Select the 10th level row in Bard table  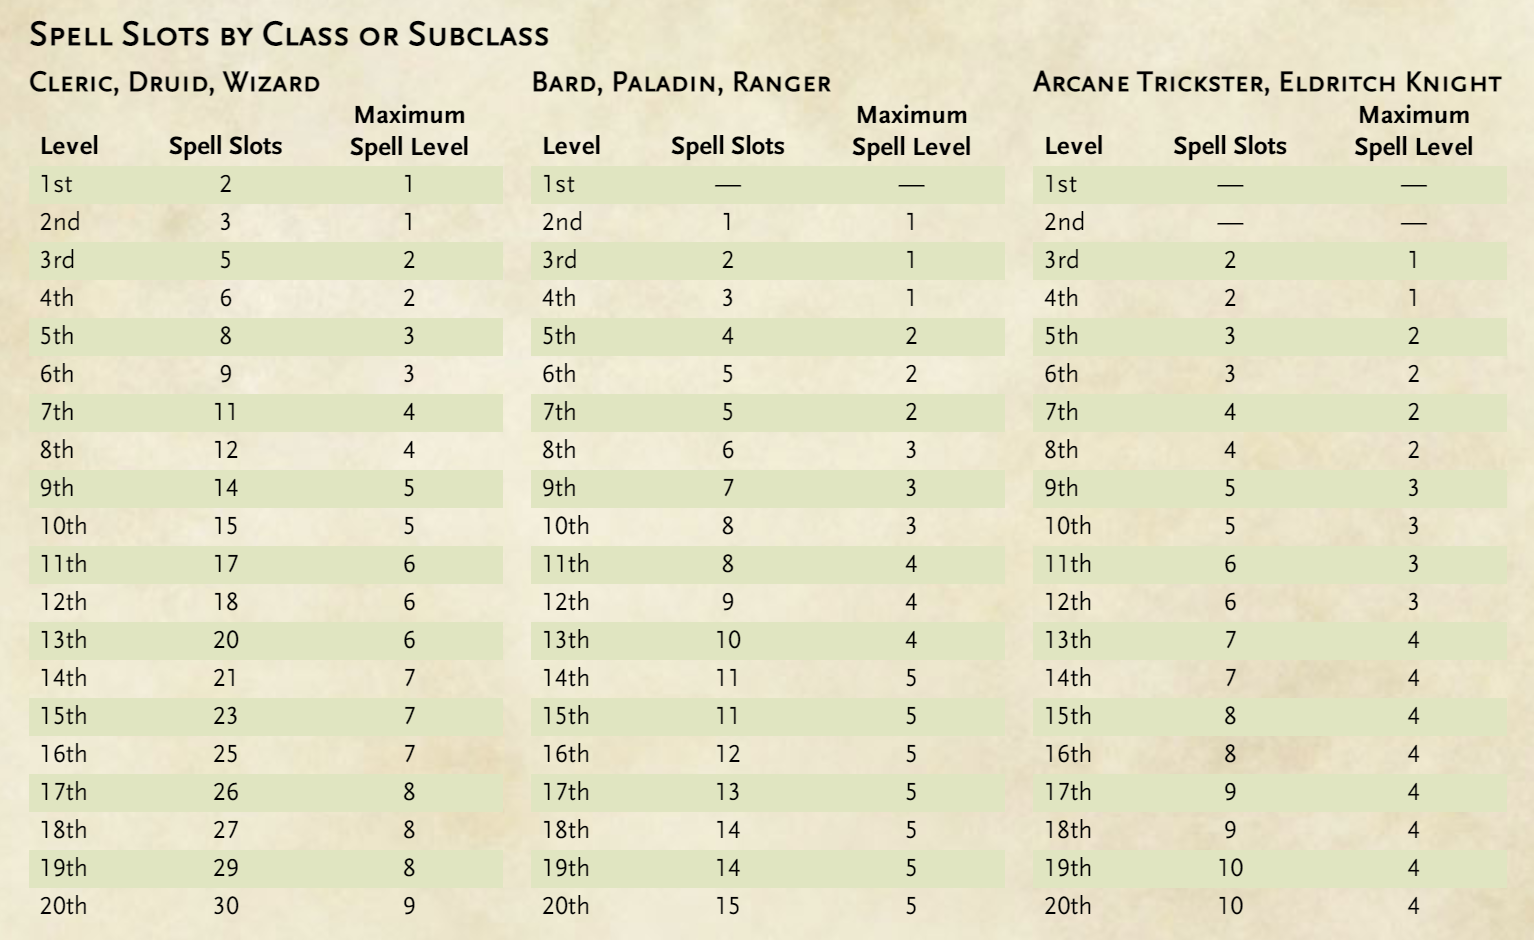point(767,526)
